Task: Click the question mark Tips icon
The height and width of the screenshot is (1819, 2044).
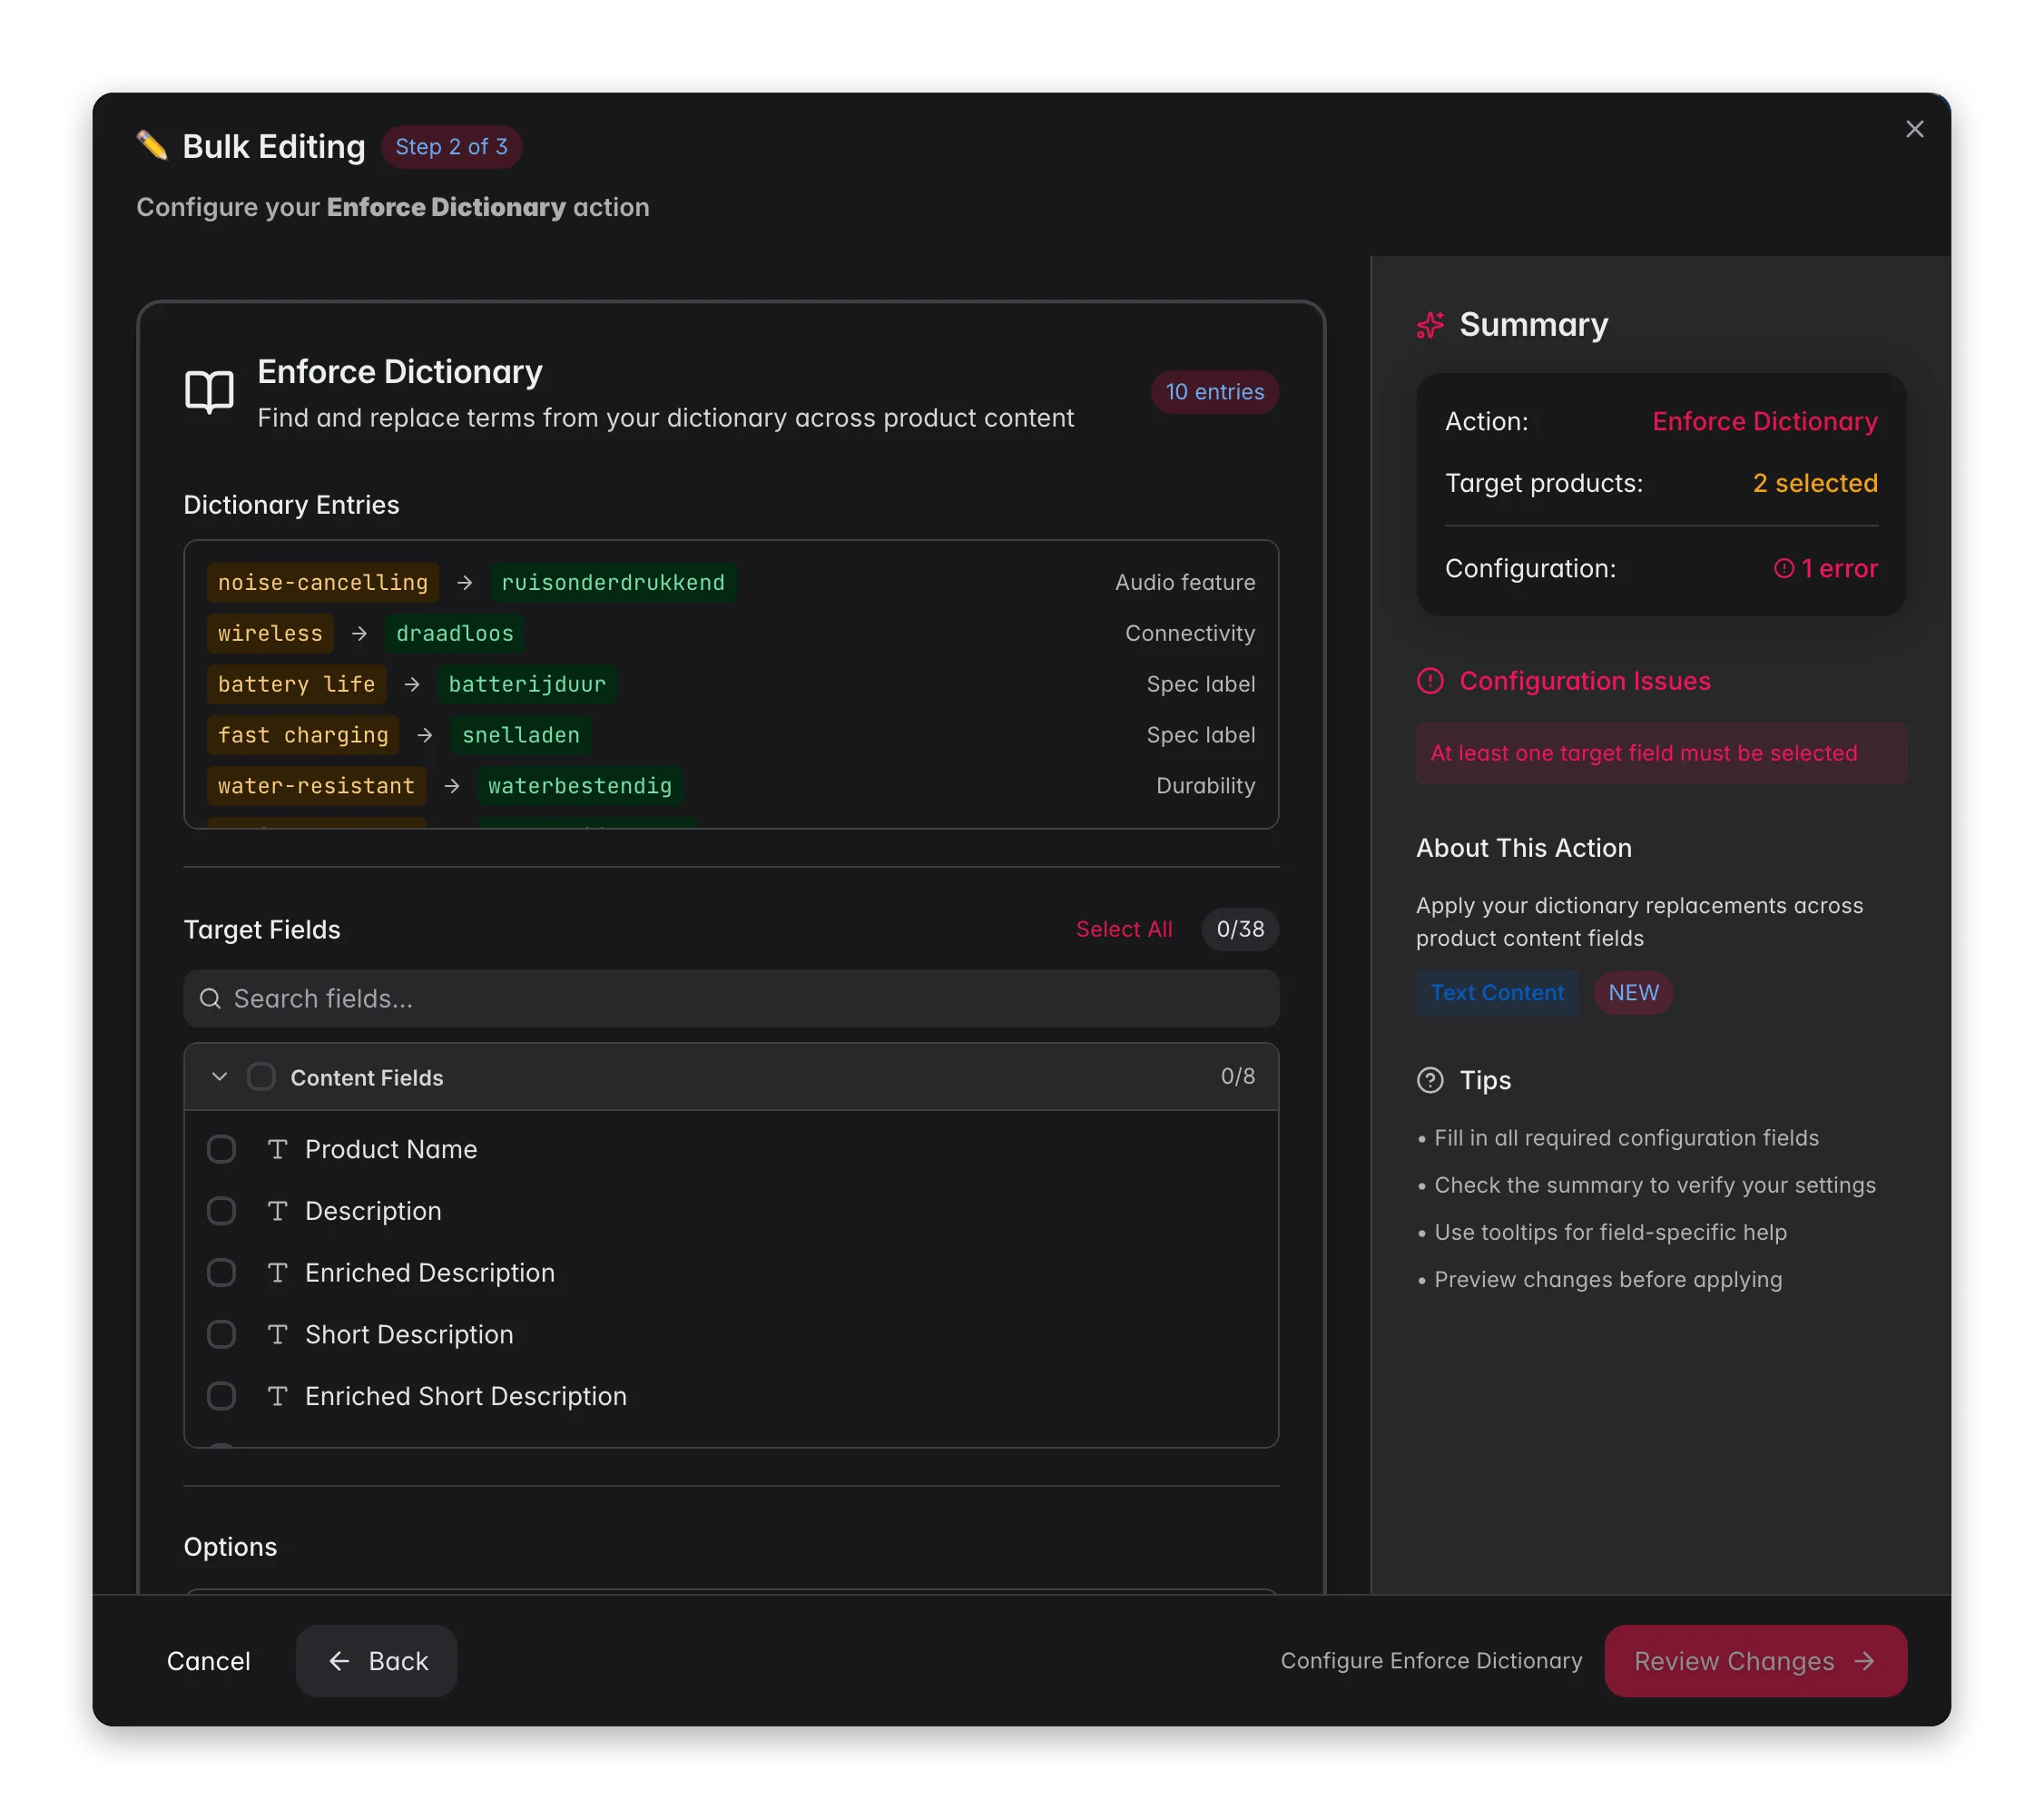Action: [x=1430, y=1080]
